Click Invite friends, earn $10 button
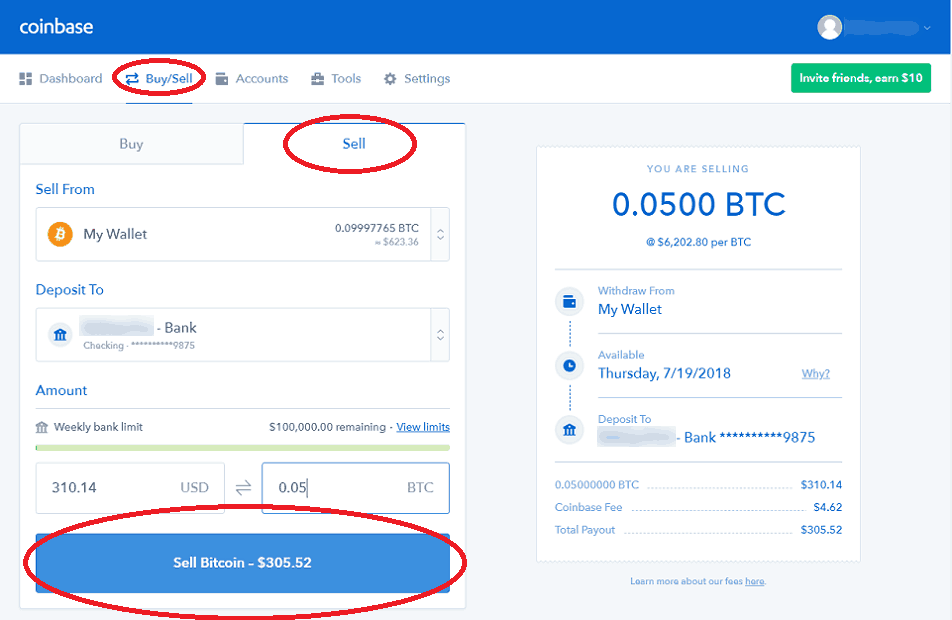Screen dimensions: 952x620 860,78
